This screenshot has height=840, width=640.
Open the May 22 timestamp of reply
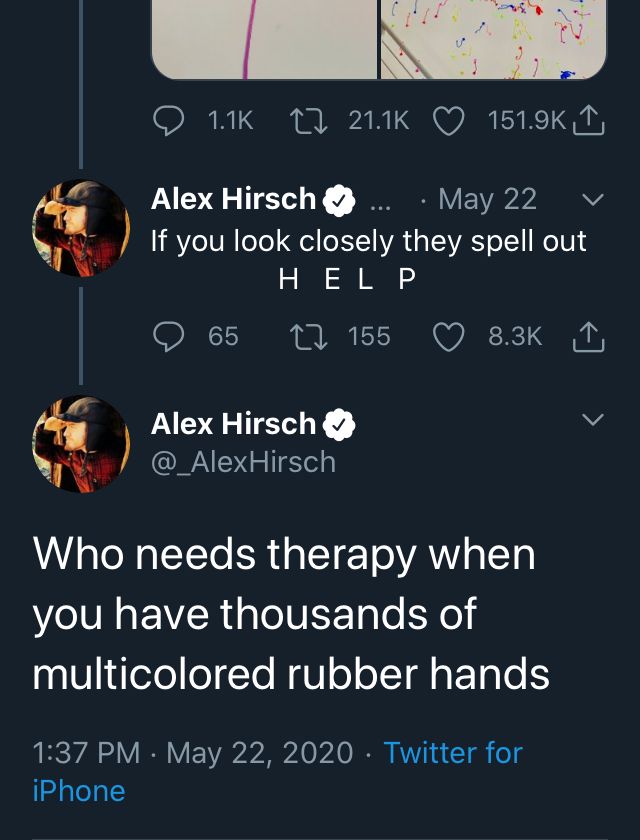pos(487,199)
